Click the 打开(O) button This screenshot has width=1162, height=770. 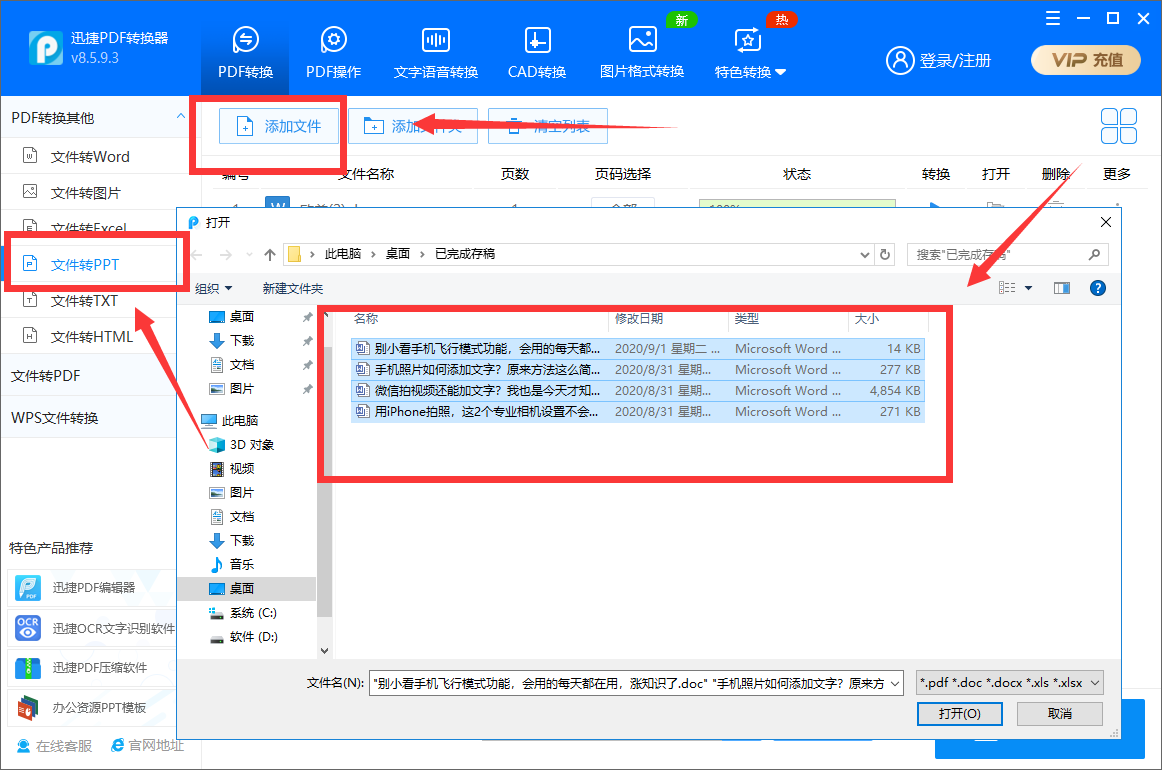(x=959, y=713)
